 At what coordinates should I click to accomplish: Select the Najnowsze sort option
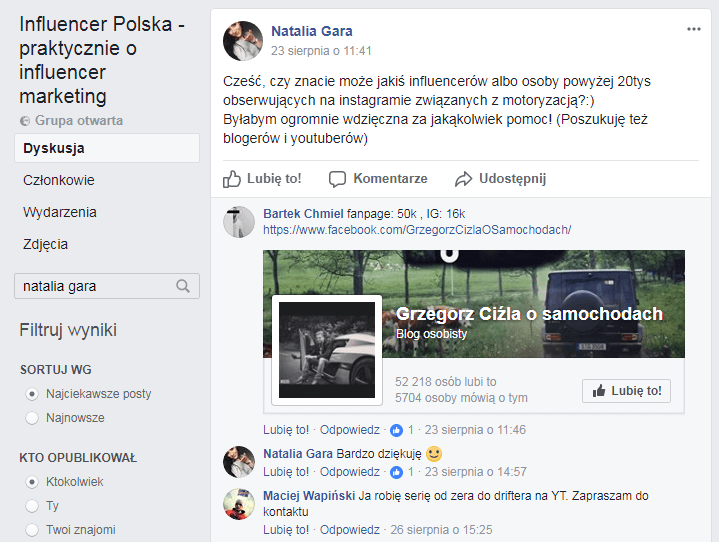tap(32, 418)
